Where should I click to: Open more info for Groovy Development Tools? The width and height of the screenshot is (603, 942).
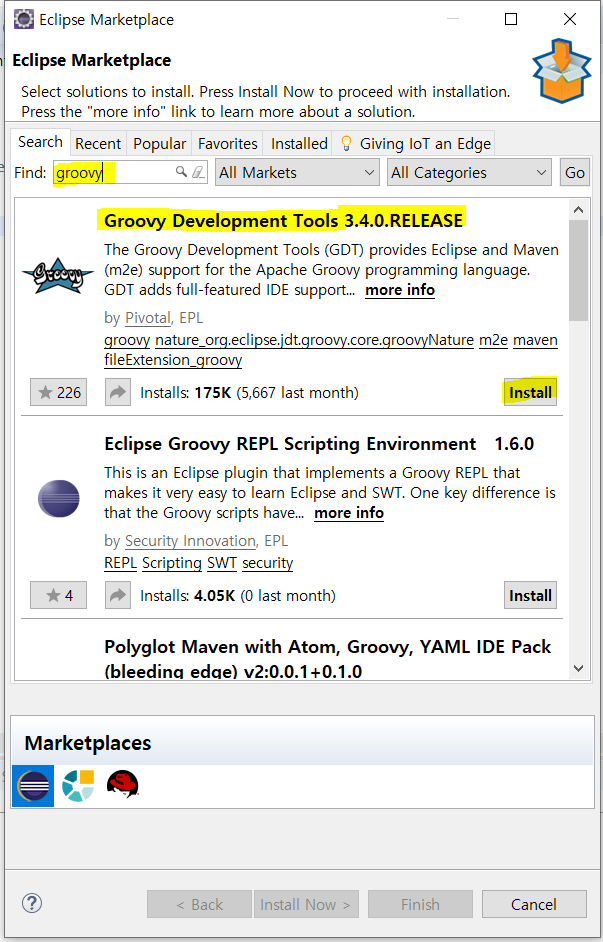pyautogui.click(x=400, y=290)
